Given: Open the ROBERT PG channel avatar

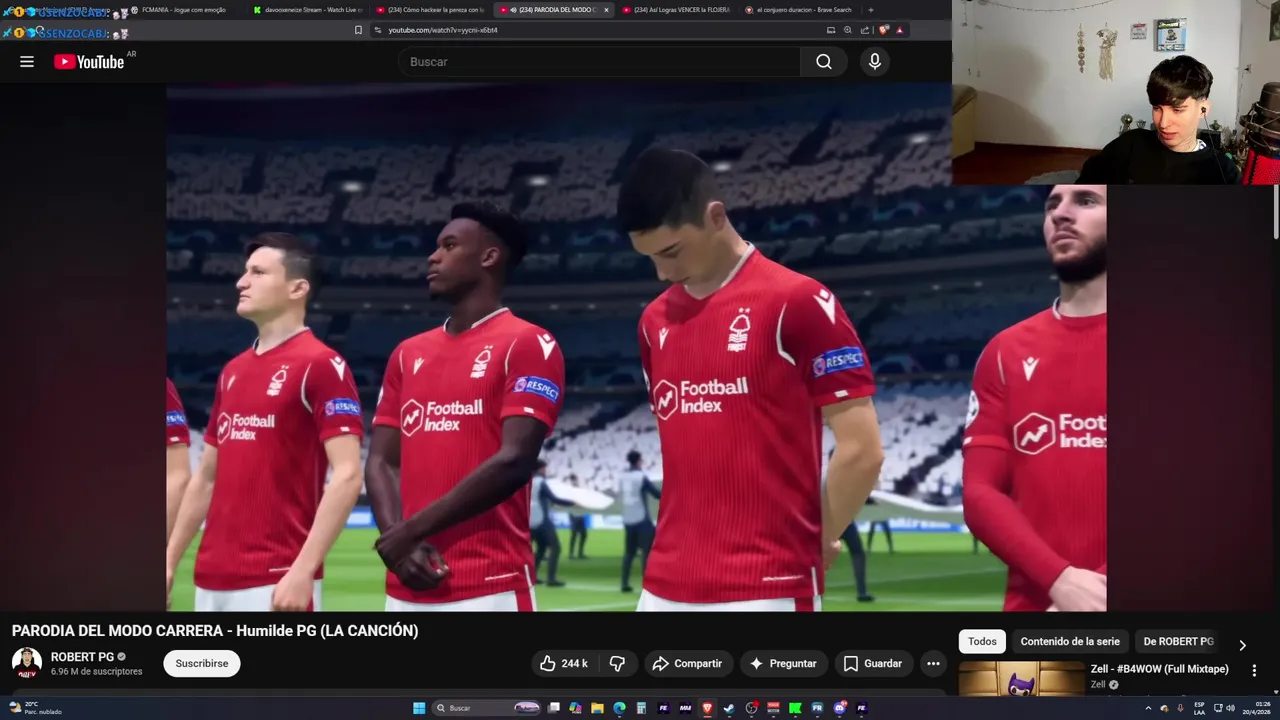Looking at the screenshot, I should coord(27,663).
